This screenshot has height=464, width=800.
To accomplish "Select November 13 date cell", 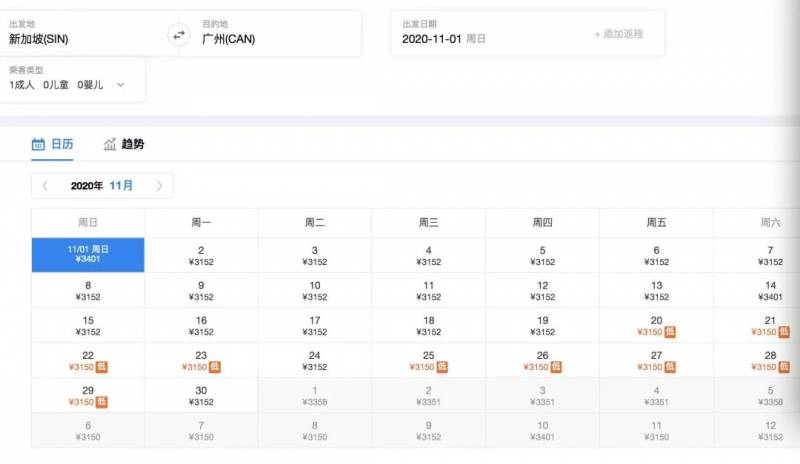I will click(656, 290).
